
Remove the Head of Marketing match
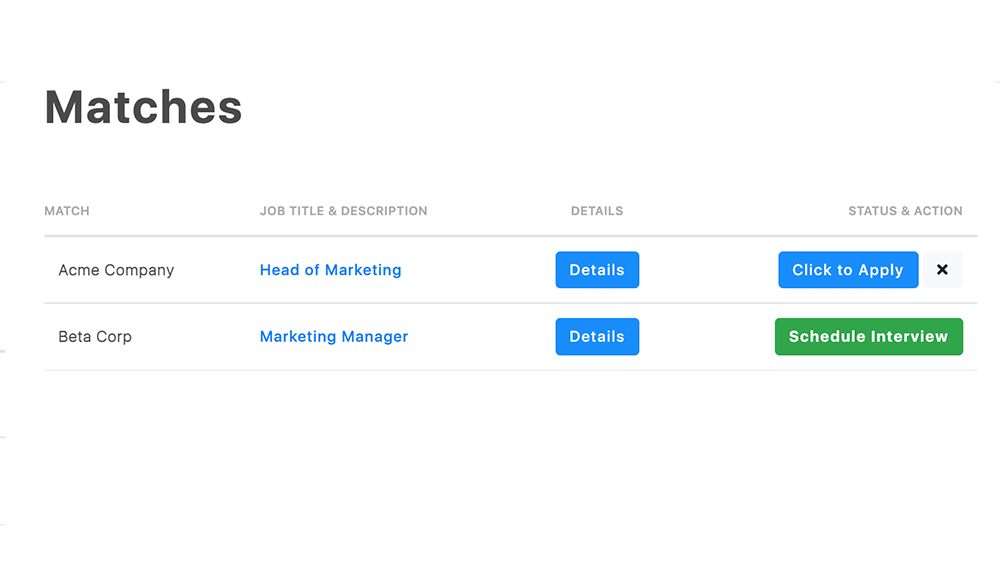coord(942,270)
